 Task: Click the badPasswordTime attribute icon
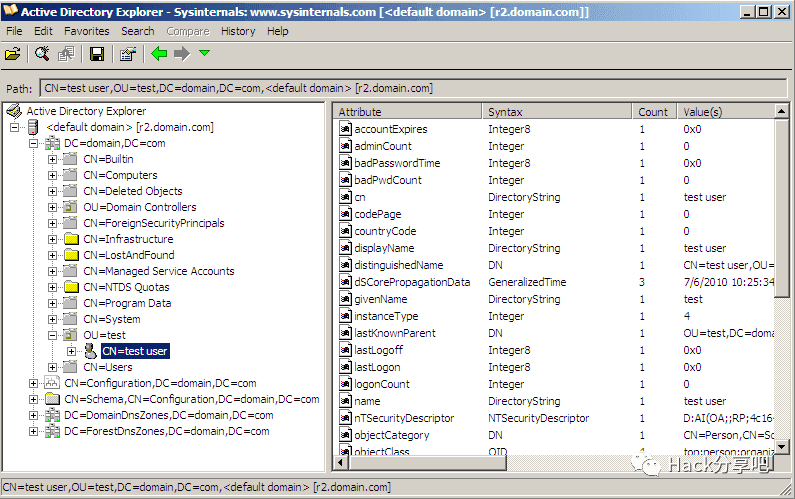pos(345,163)
